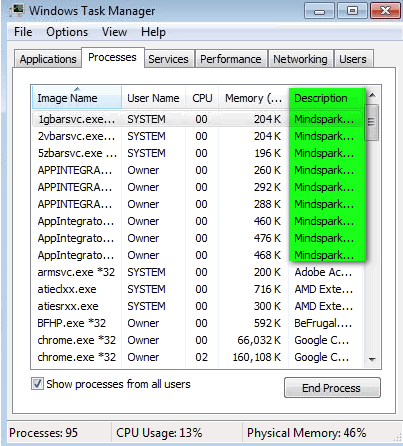The height and width of the screenshot is (446, 403).
Task: Click the Task Manager title bar icon
Action: [17, 10]
